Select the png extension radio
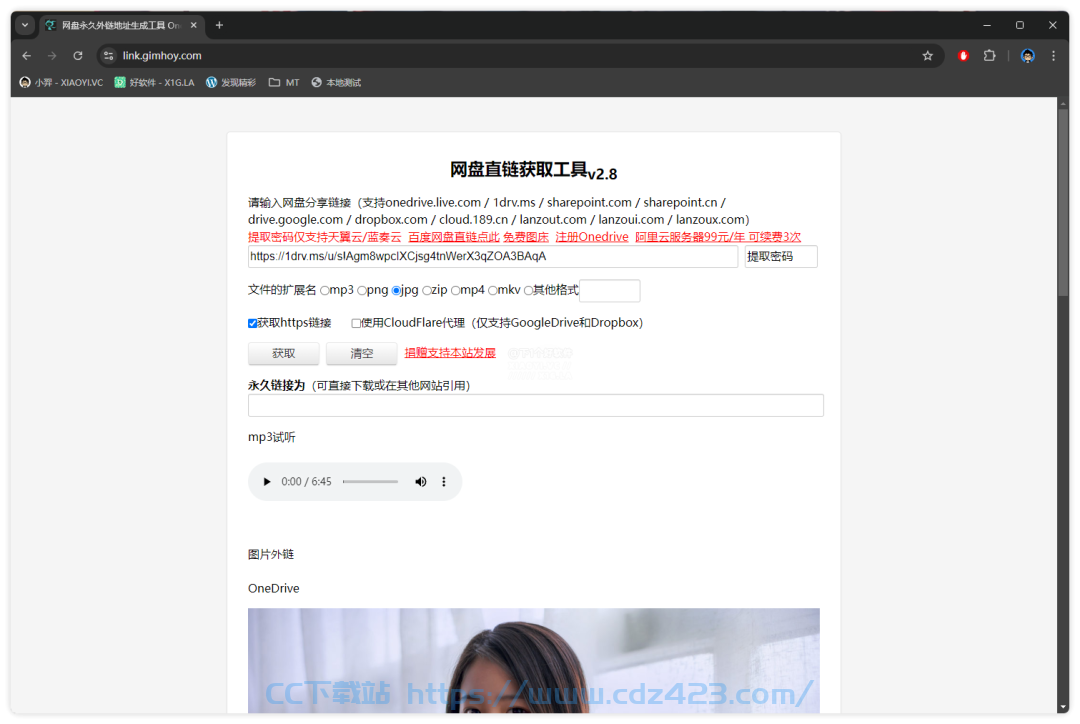Viewport: 1080px width, 724px height. 362,291
